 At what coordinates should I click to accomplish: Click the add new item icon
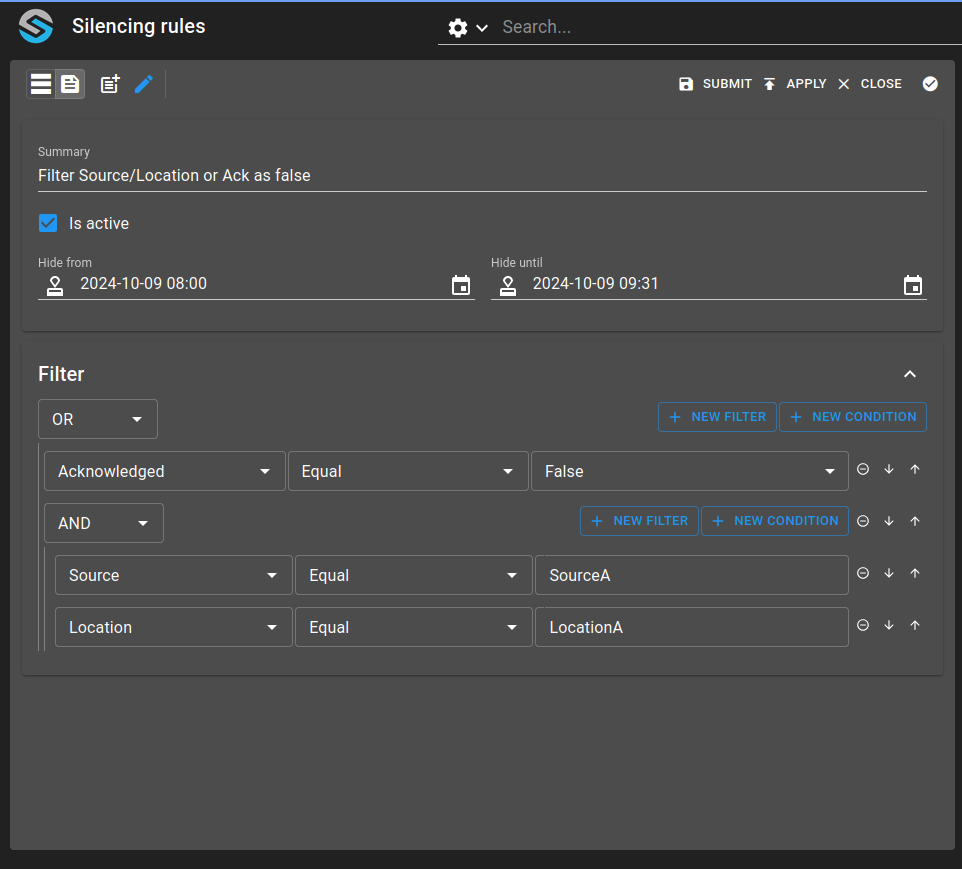(x=110, y=84)
